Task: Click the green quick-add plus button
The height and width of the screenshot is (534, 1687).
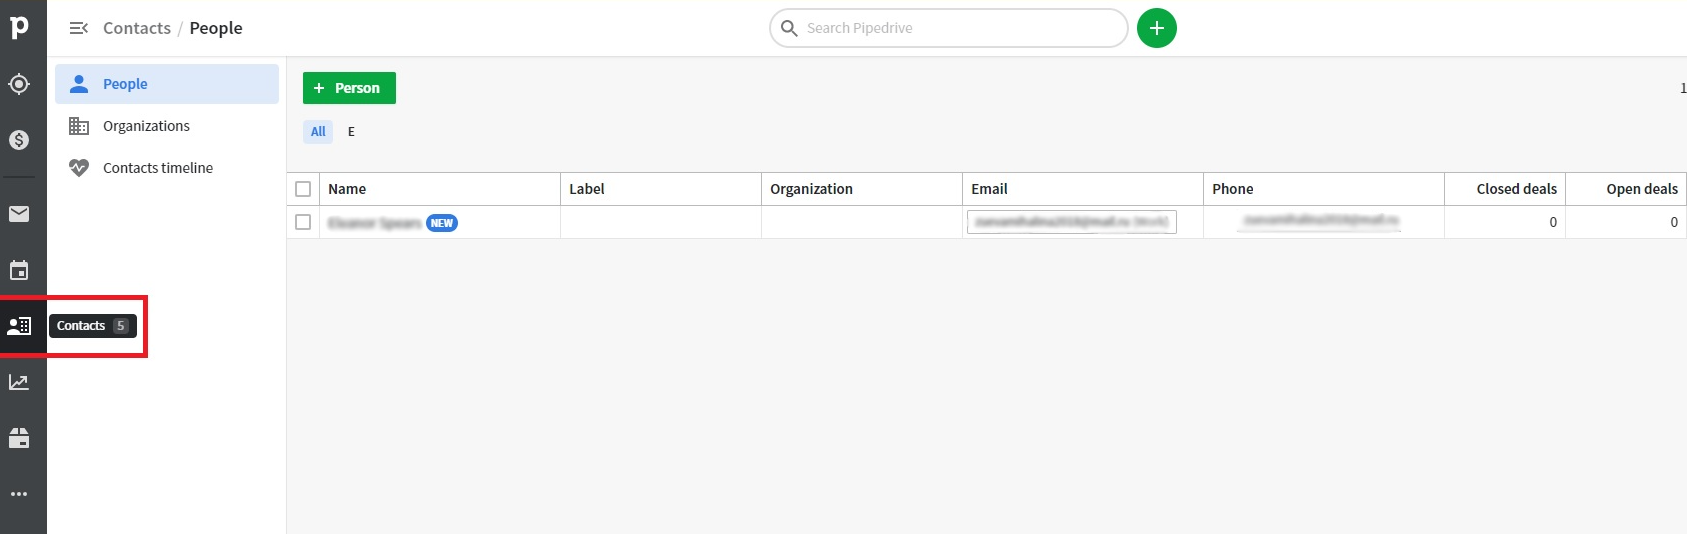Action: click(1157, 28)
